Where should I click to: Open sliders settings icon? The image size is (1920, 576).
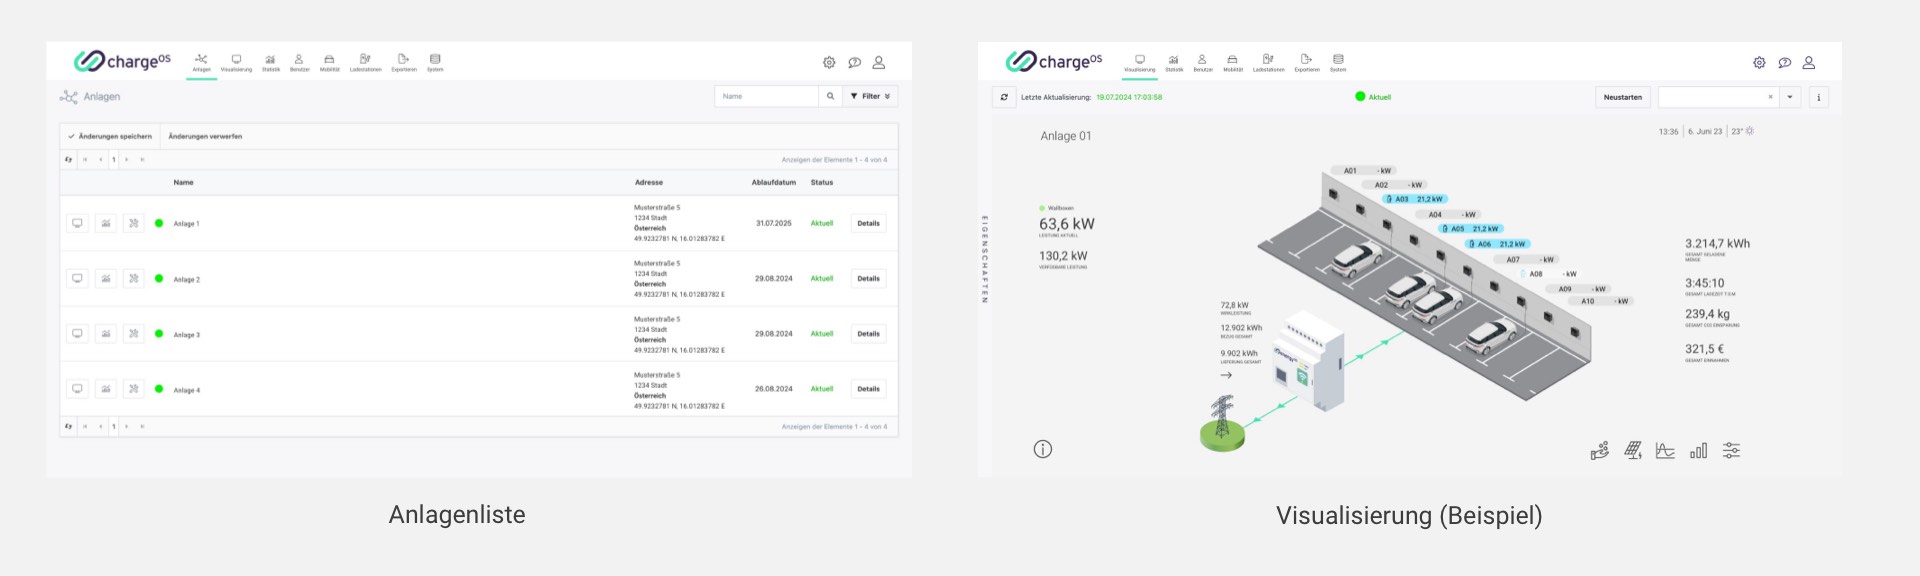coord(1731,451)
